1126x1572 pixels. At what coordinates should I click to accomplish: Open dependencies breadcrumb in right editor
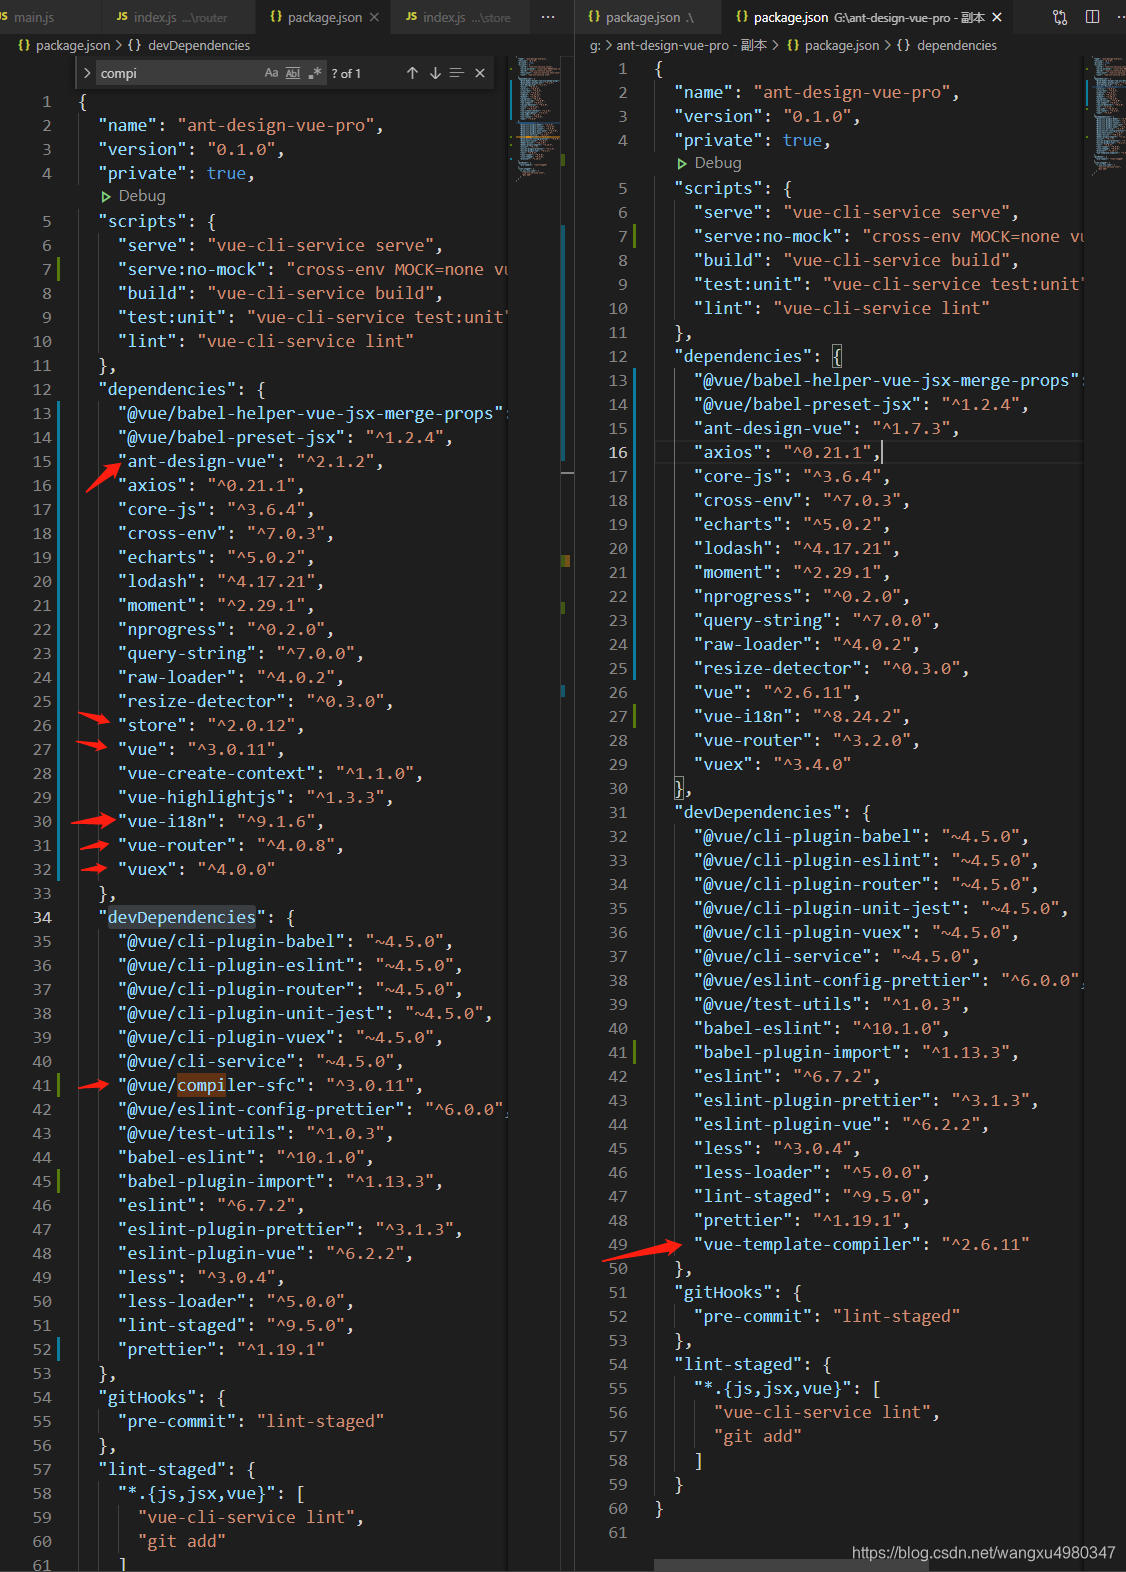pyautogui.click(x=957, y=45)
